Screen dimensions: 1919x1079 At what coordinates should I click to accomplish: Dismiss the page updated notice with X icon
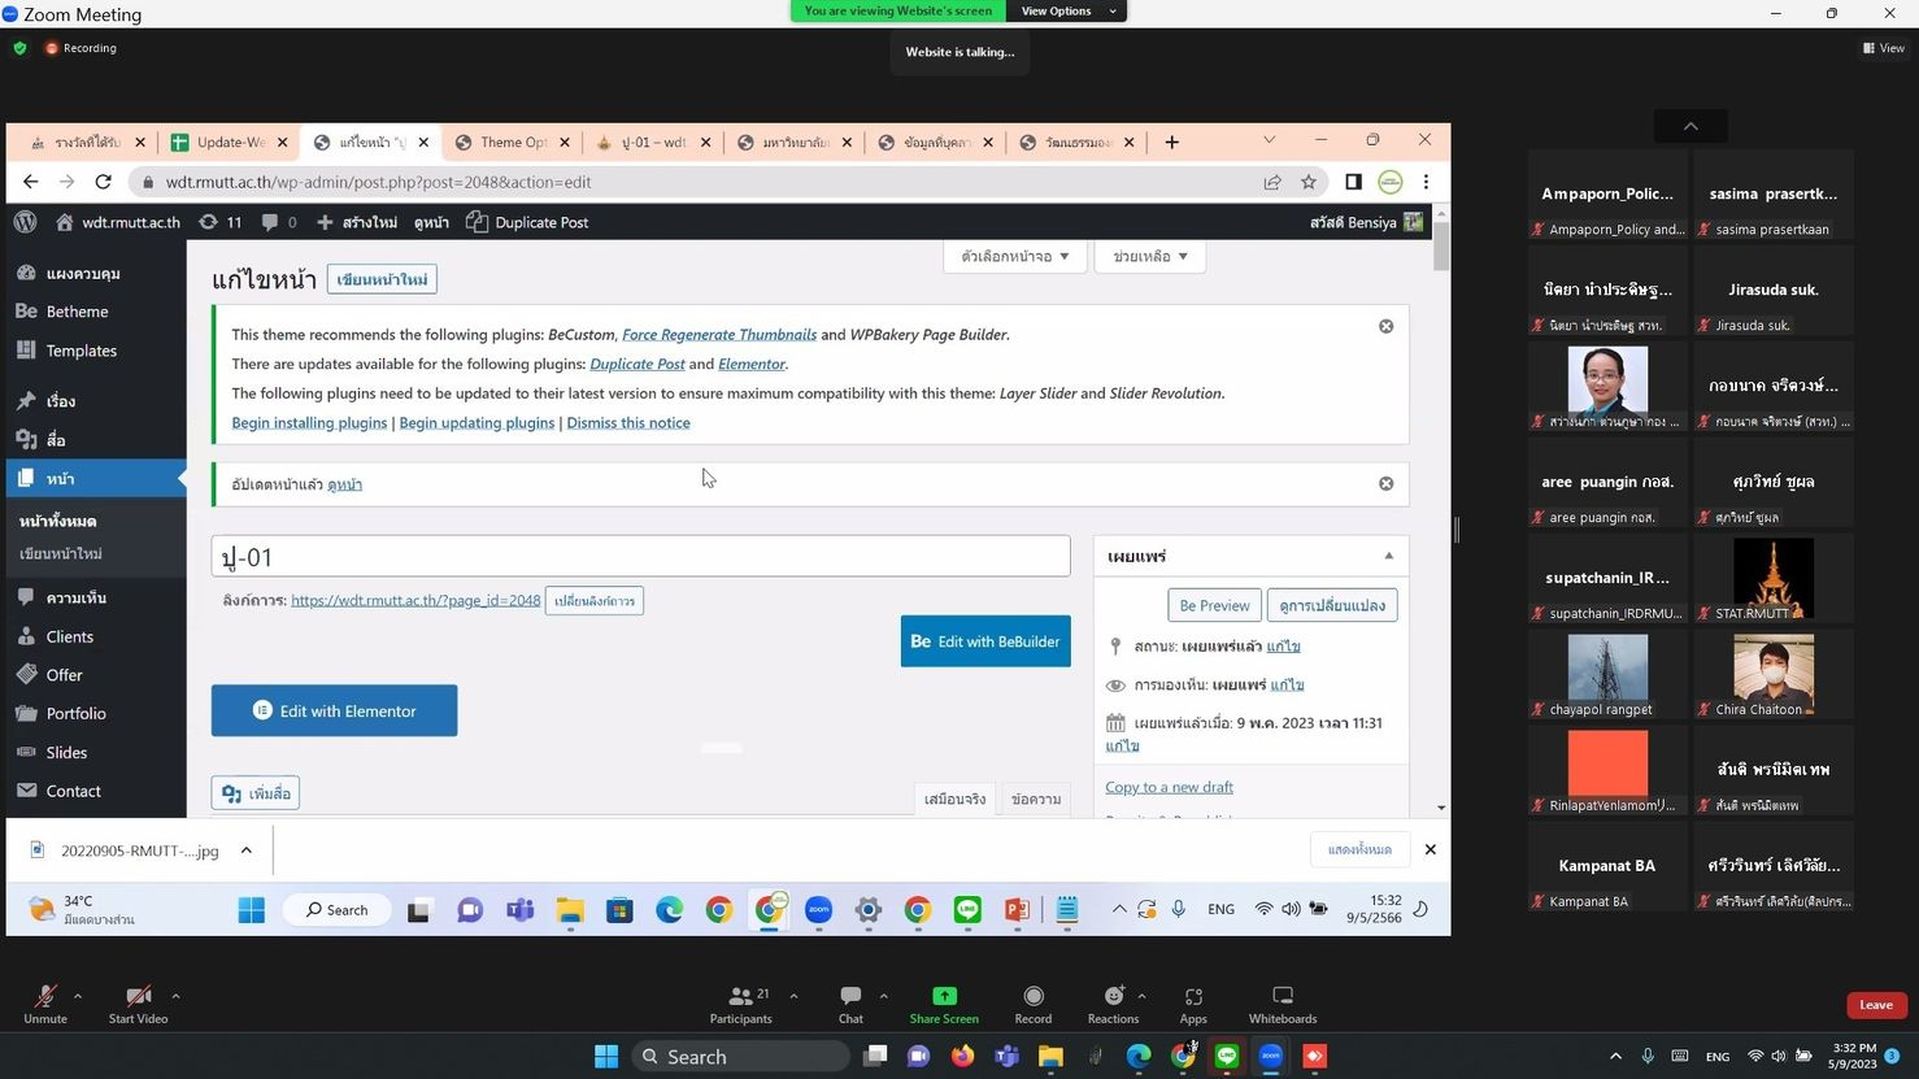point(1386,483)
